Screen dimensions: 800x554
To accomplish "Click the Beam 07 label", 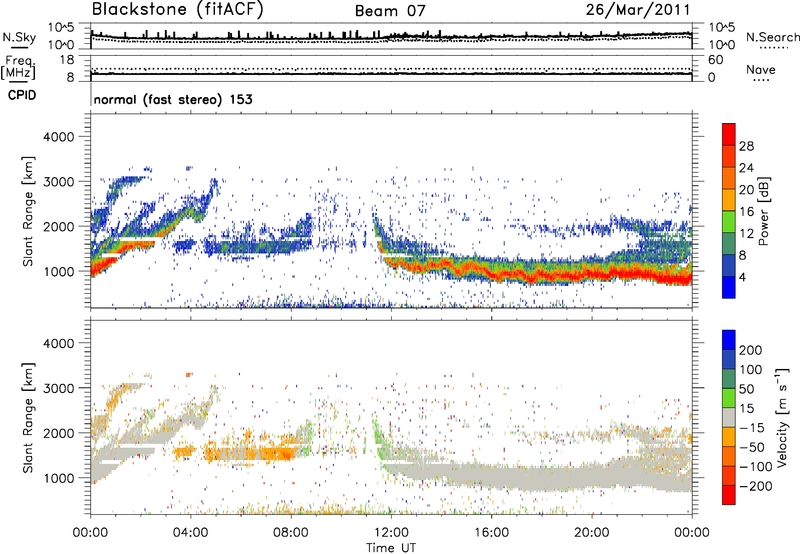I will [390, 11].
